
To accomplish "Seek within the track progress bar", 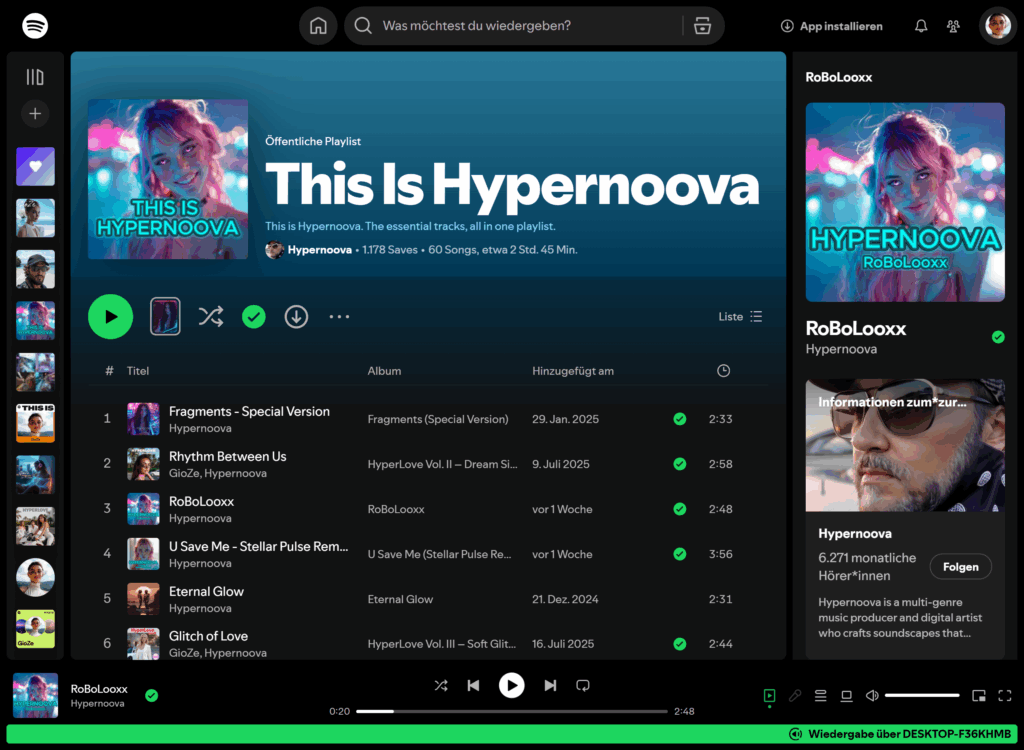I will click(511, 711).
